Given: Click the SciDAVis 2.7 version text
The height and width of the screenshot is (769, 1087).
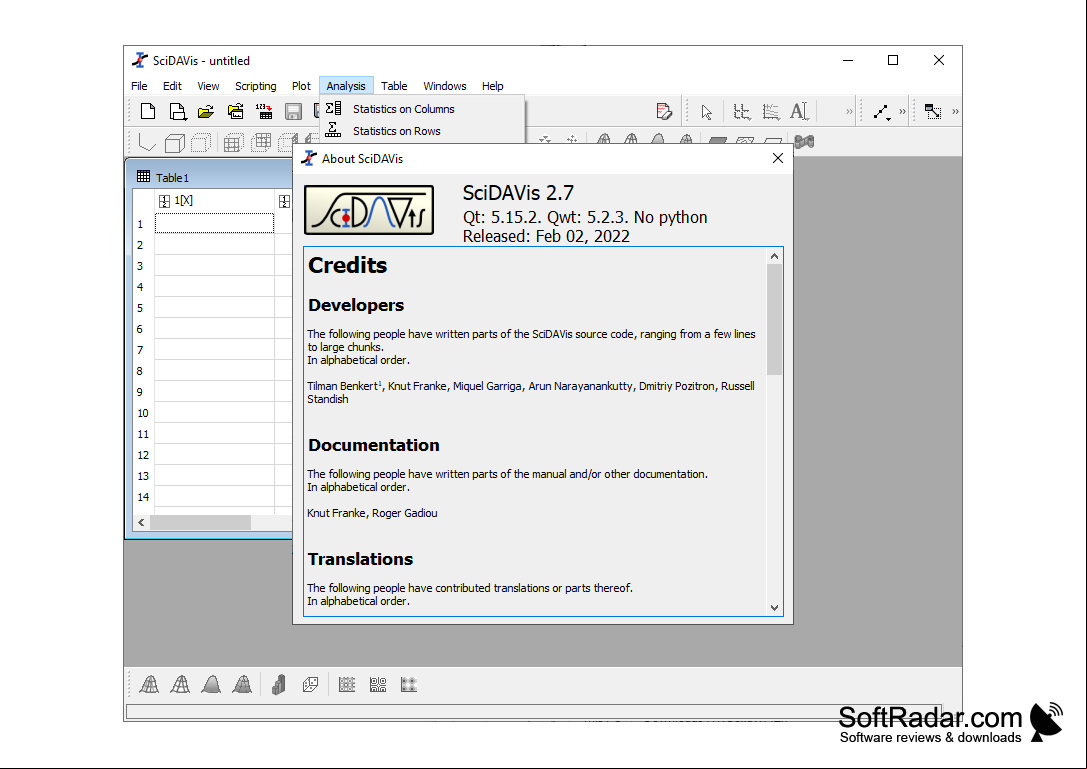Looking at the screenshot, I should (x=518, y=193).
